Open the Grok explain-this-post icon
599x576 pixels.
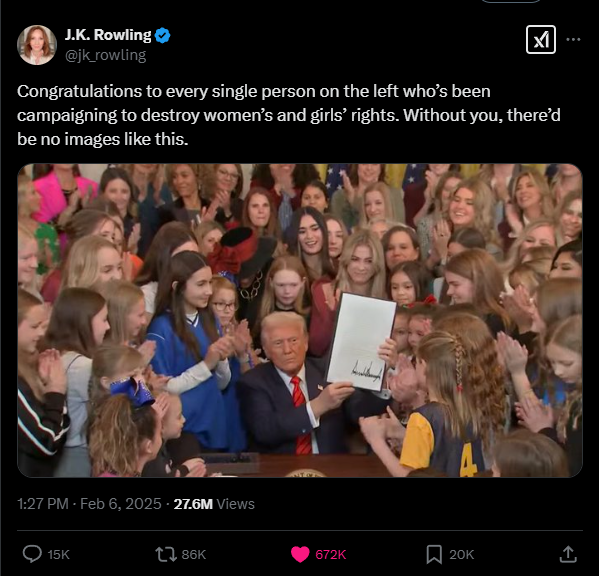pos(541,40)
